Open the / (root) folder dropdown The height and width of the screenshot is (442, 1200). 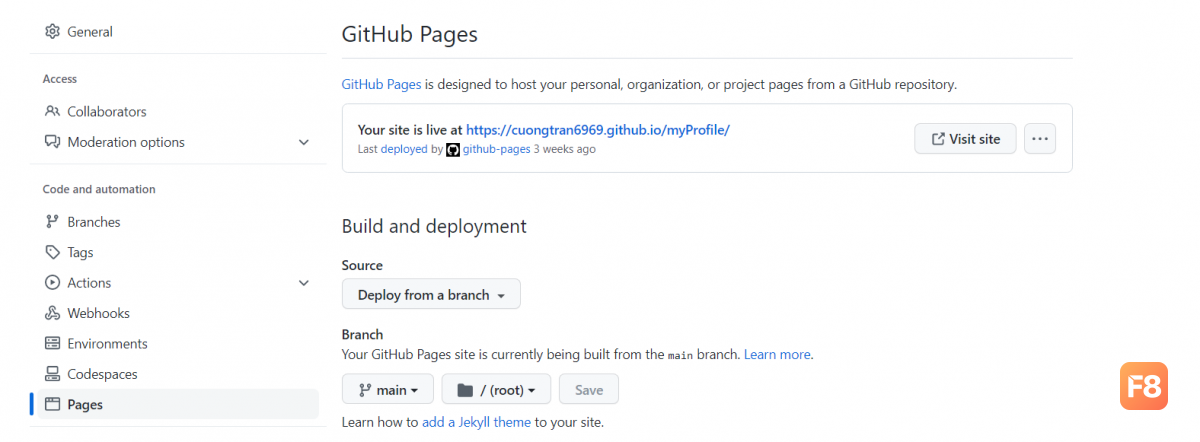tap(496, 389)
